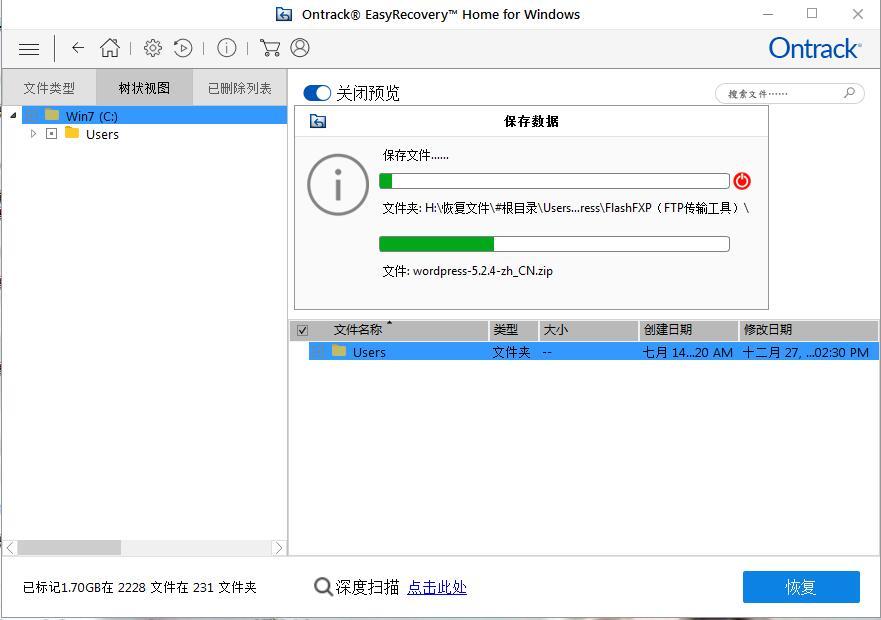
Task: Sort by 文件名称 column header
Action: click(389, 330)
